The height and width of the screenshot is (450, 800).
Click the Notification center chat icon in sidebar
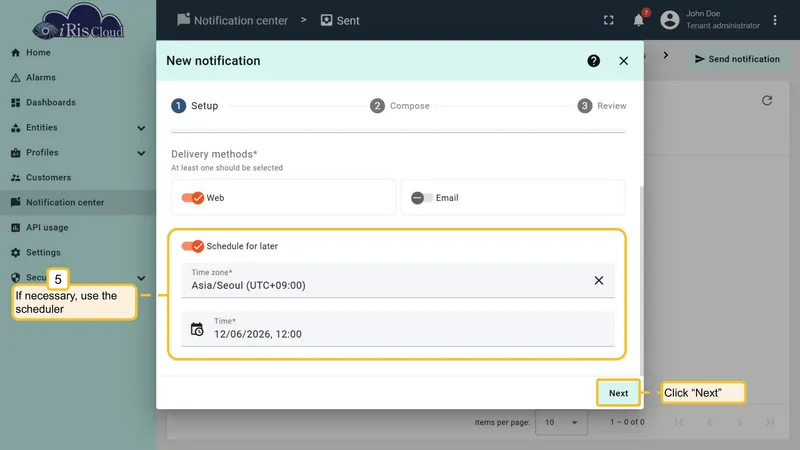point(15,203)
